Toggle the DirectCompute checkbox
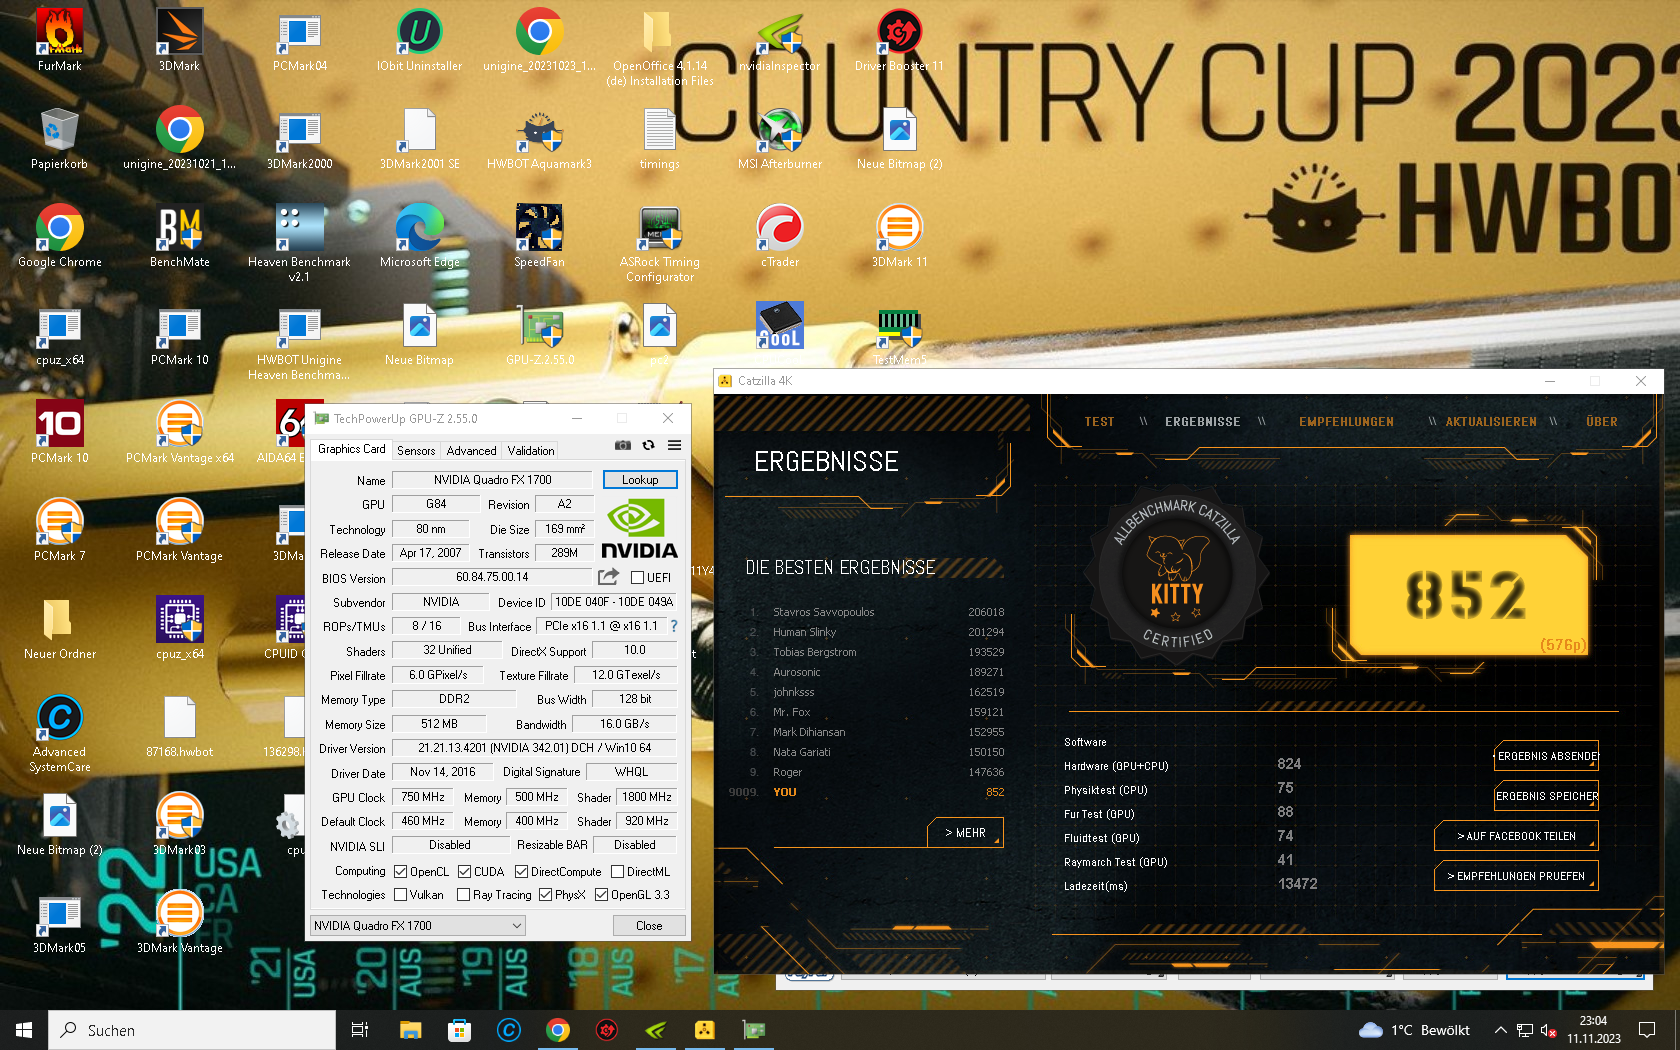Screen dimensions: 1680x1050 (521, 872)
